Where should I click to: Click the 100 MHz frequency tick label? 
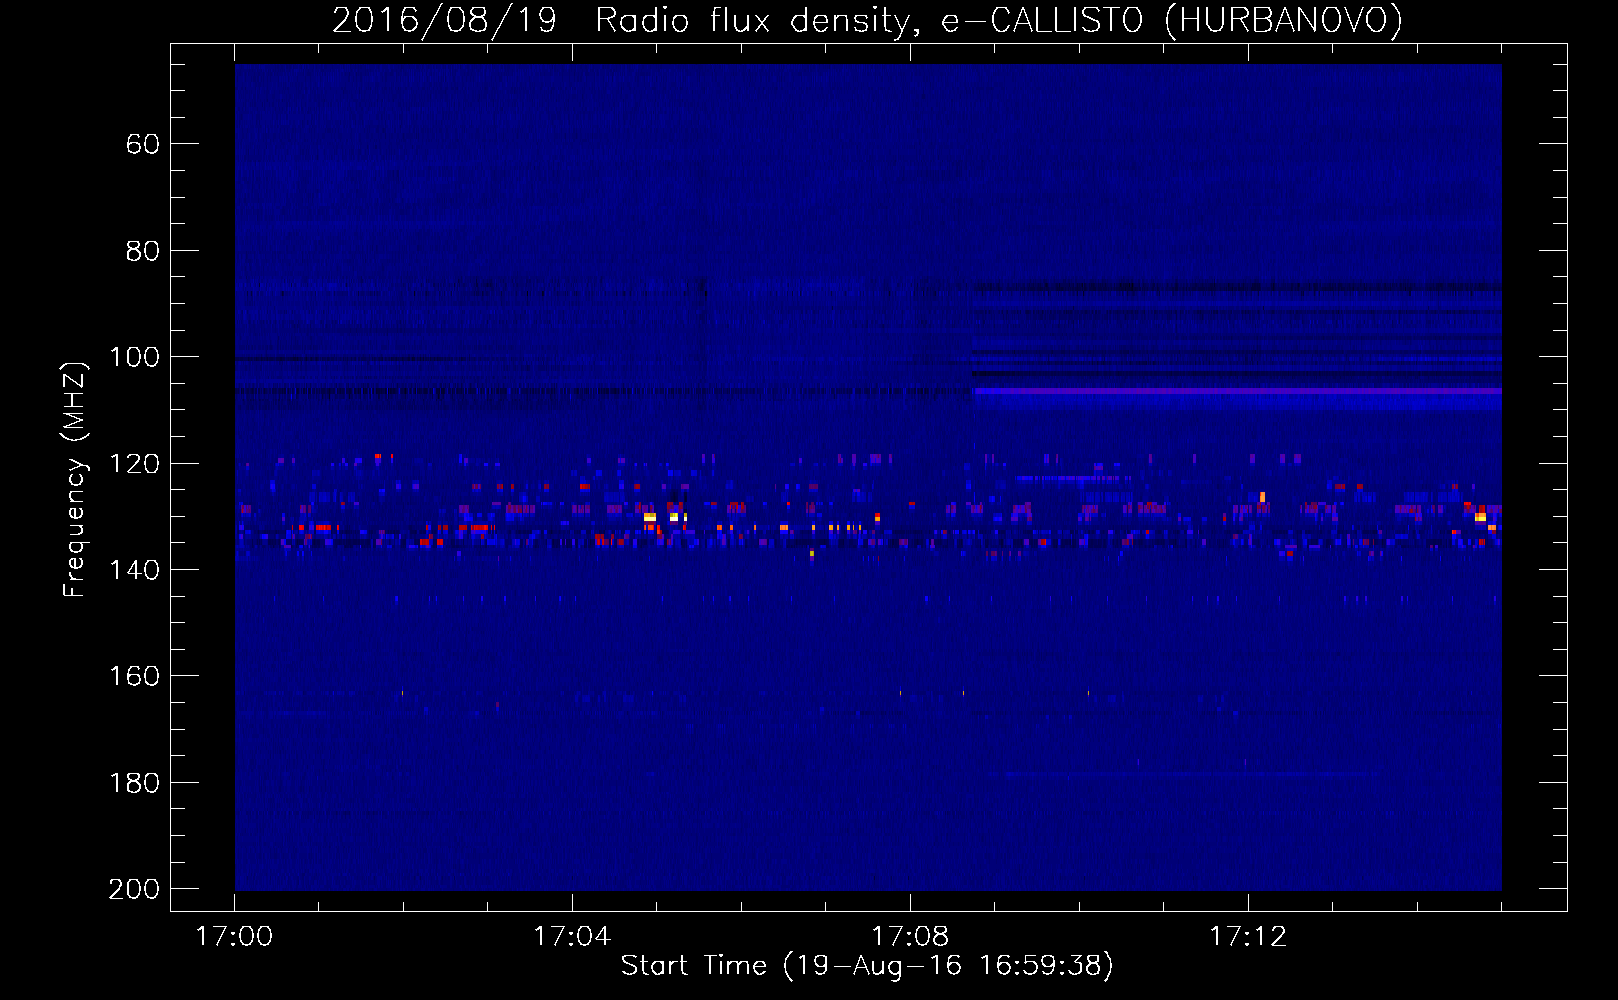point(134,357)
